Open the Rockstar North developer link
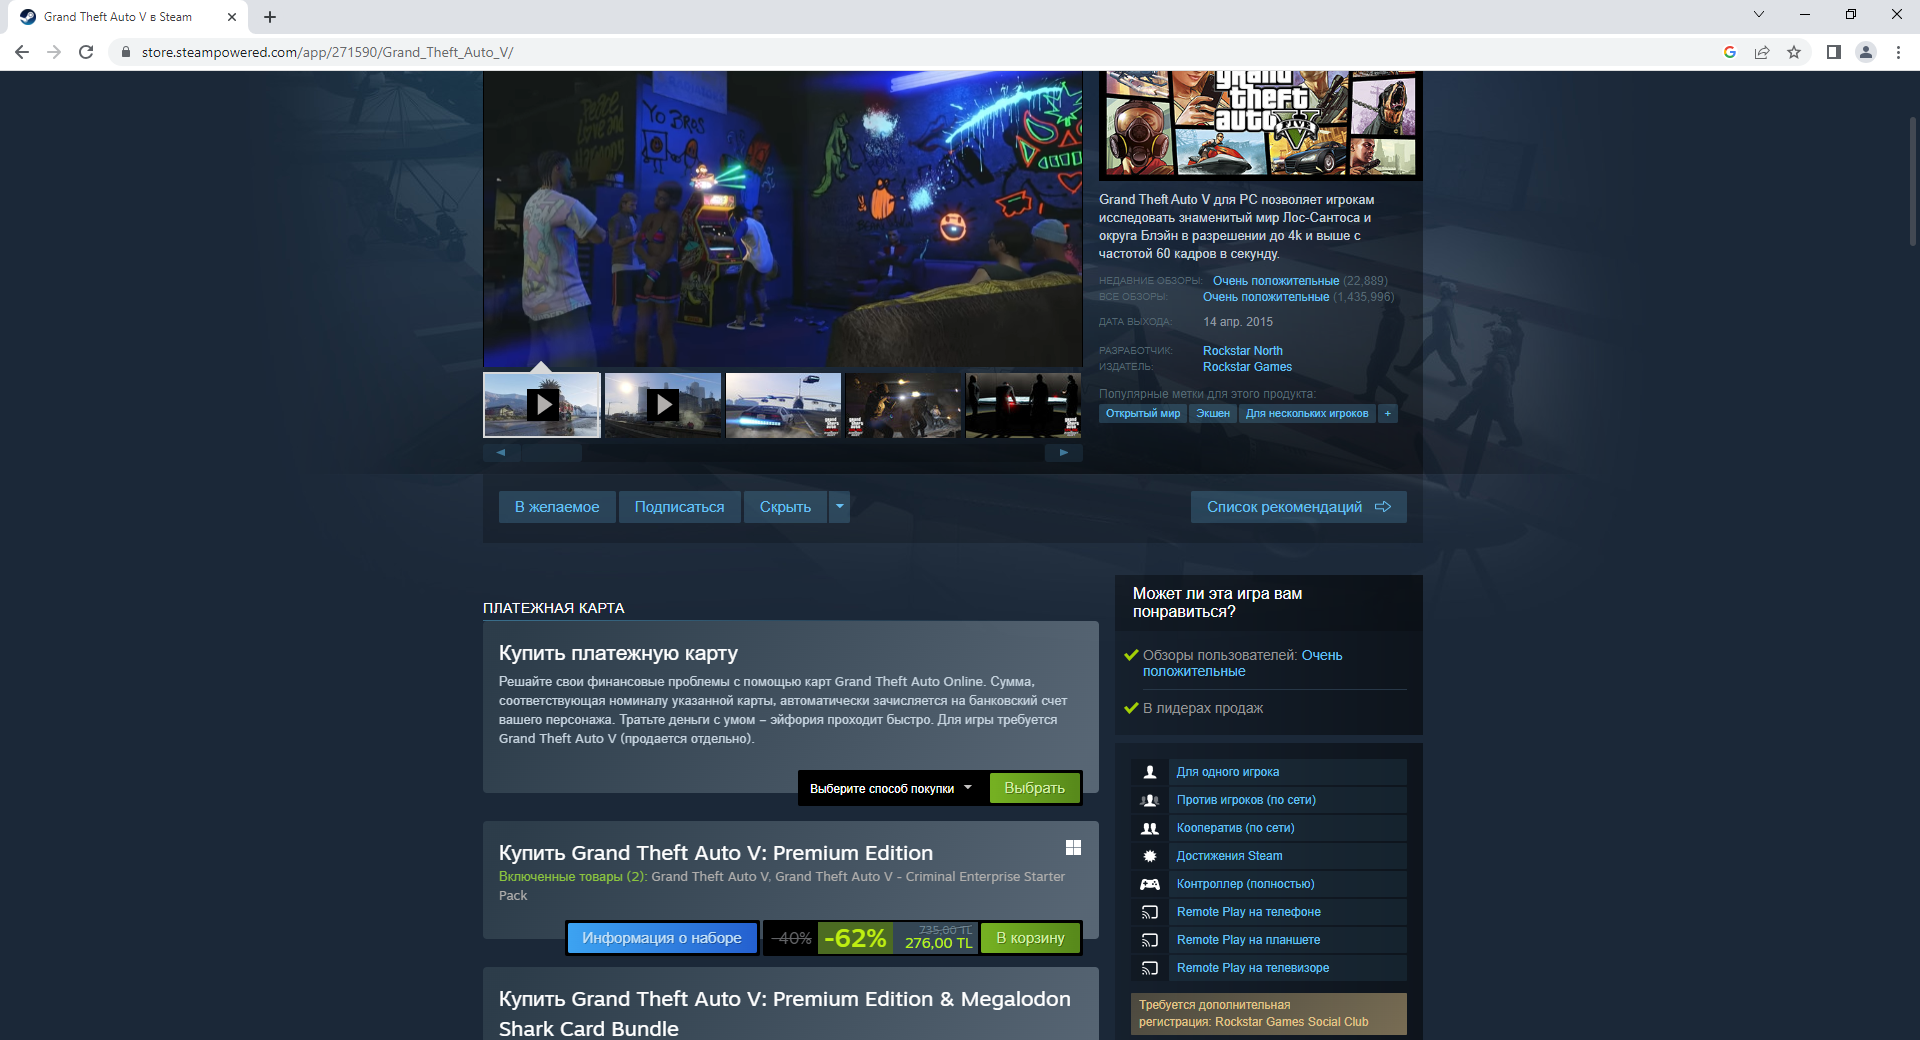Screen dimensions: 1920x1040 point(1242,351)
